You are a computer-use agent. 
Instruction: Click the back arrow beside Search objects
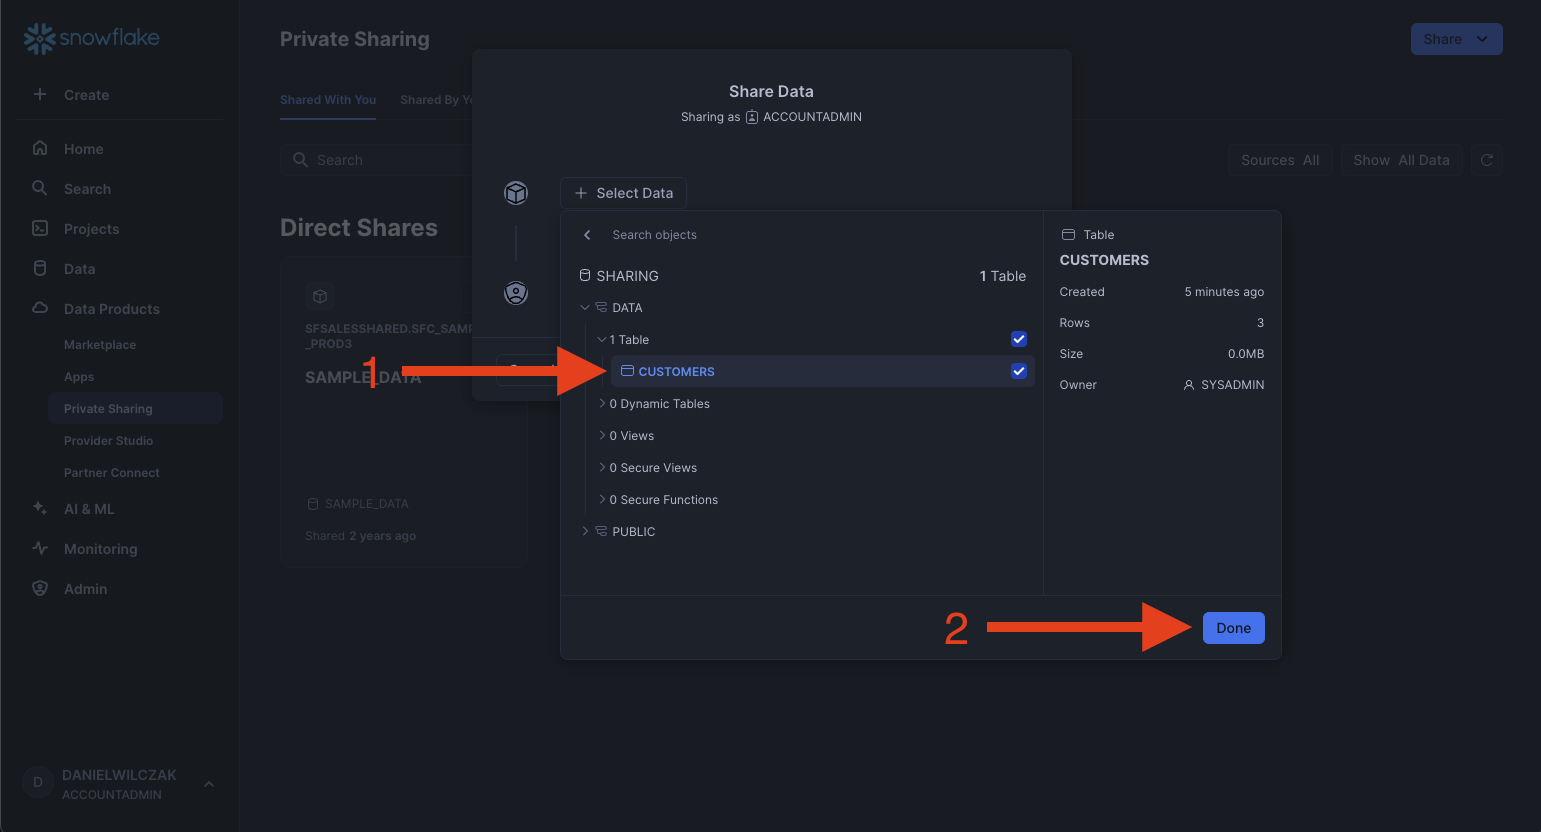[587, 235]
